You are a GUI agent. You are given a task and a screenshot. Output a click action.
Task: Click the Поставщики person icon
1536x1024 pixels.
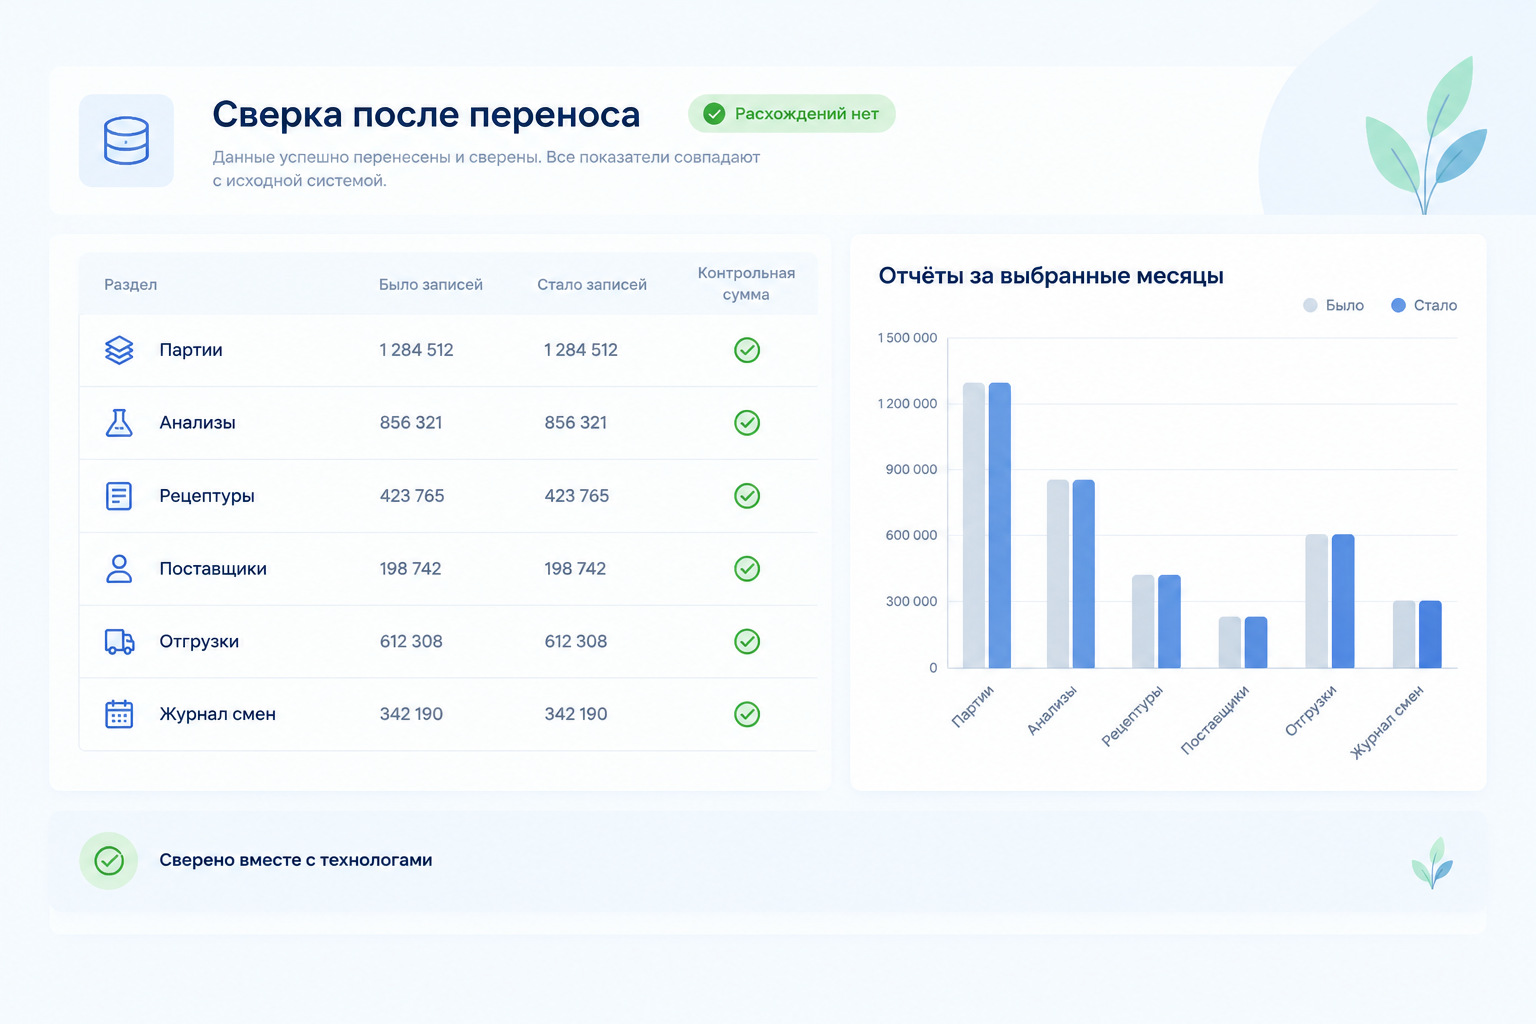(x=119, y=569)
